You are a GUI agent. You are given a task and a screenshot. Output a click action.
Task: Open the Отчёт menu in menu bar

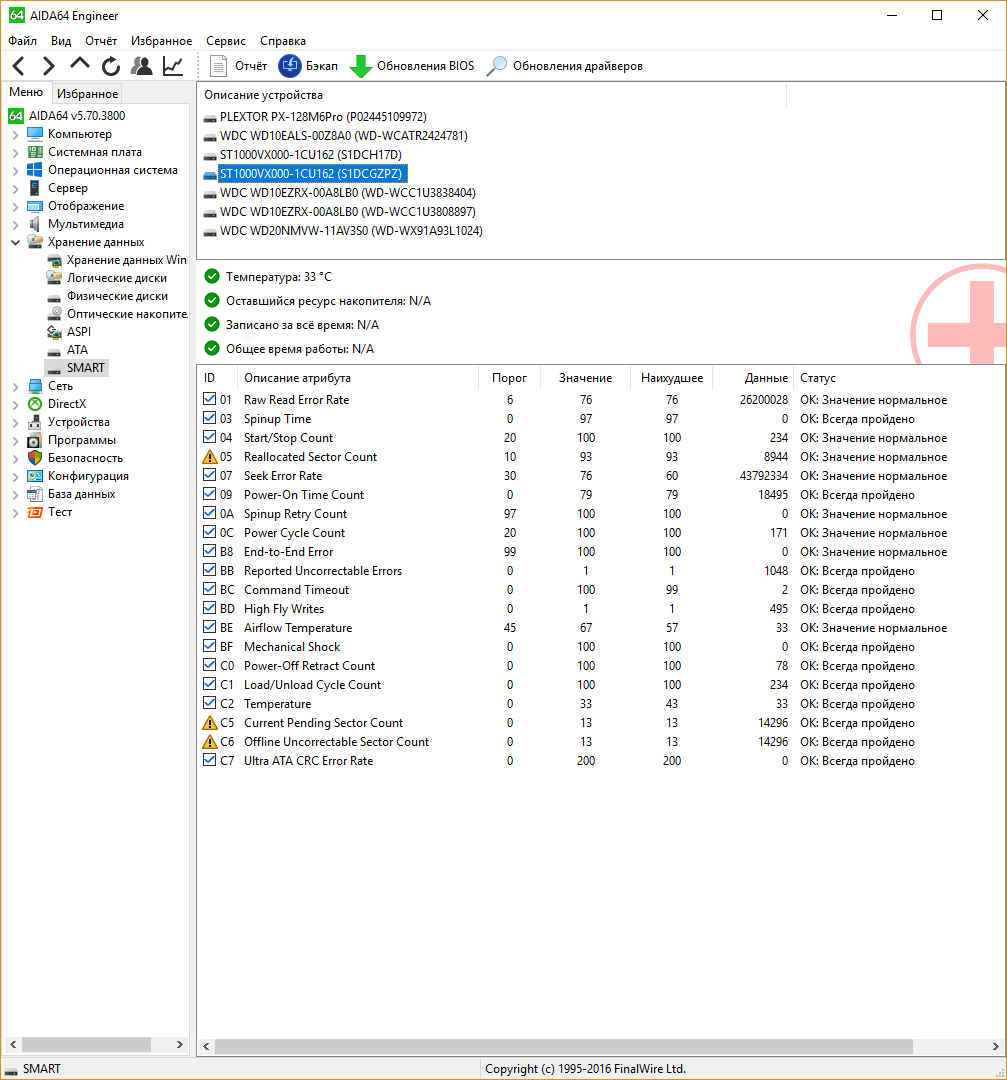click(x=101, y=41)
